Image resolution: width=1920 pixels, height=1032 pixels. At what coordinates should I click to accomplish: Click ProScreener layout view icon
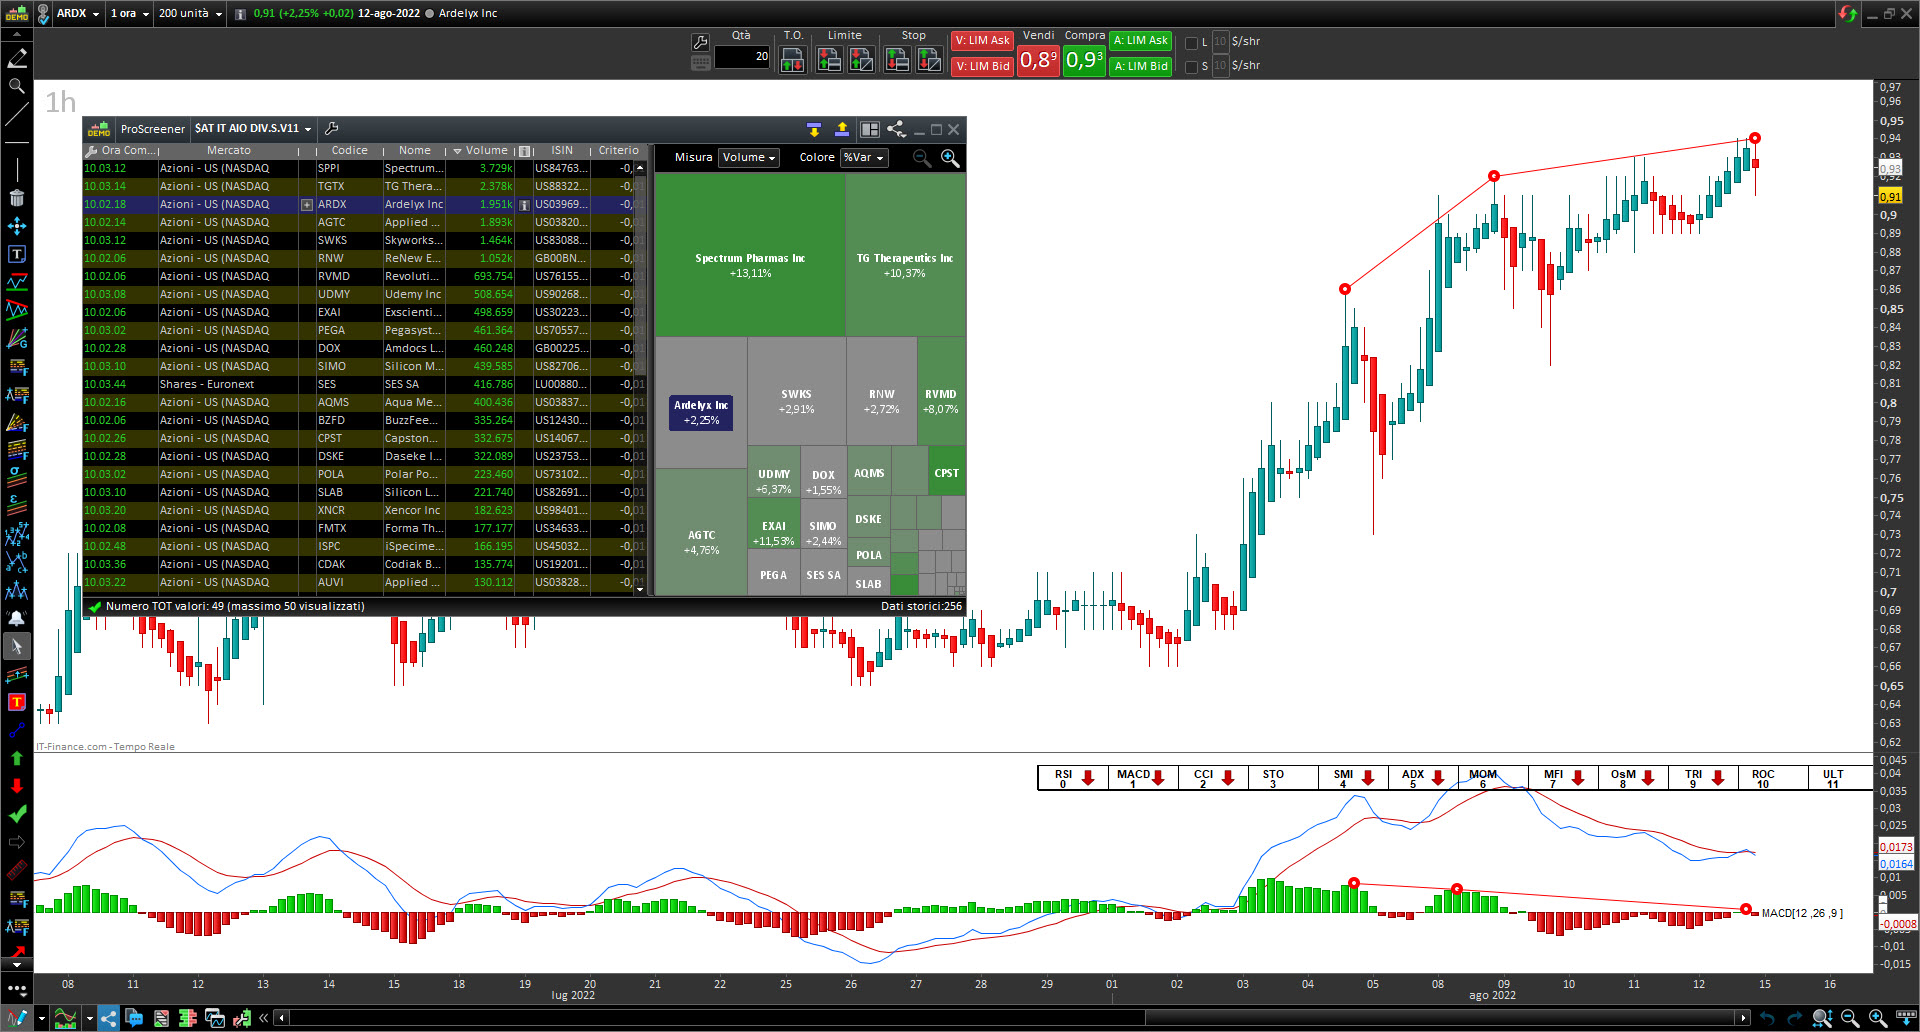pos(870,129)
